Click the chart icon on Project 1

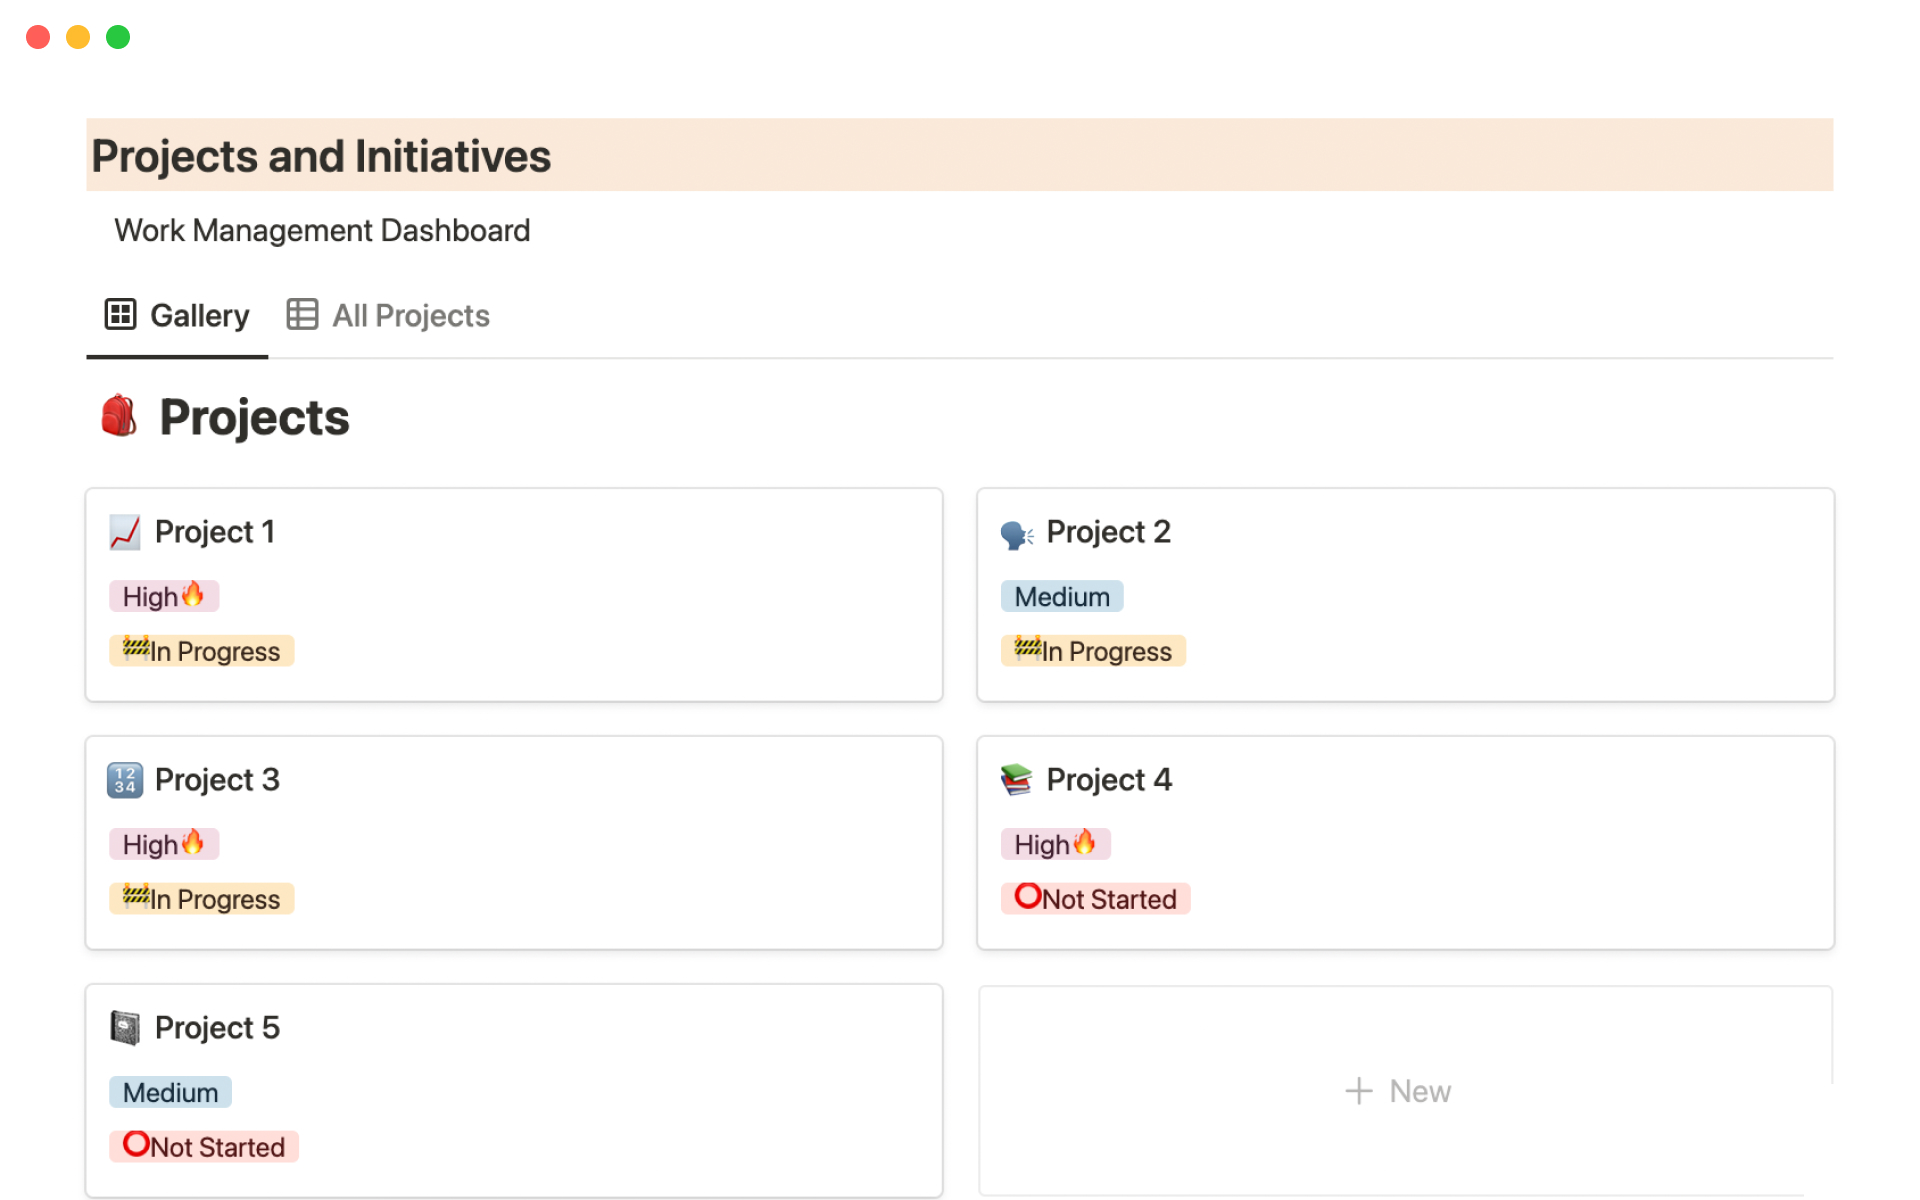click(125, 532)
